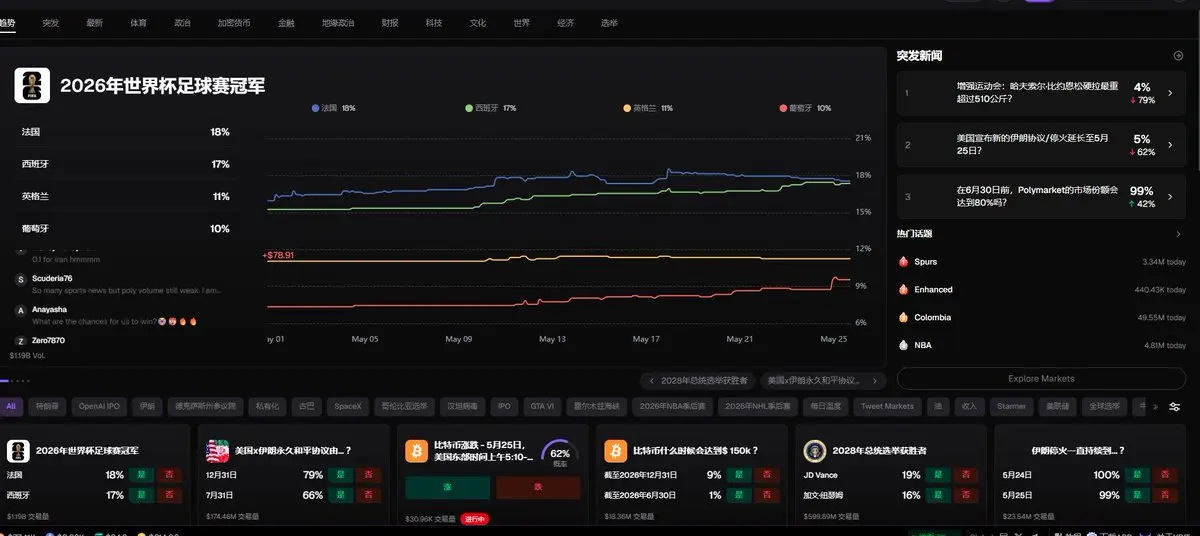The width and height of the screenshot is (1200, 536).
Task: Click the NBA flame icon
Action: tap(904, 346)
